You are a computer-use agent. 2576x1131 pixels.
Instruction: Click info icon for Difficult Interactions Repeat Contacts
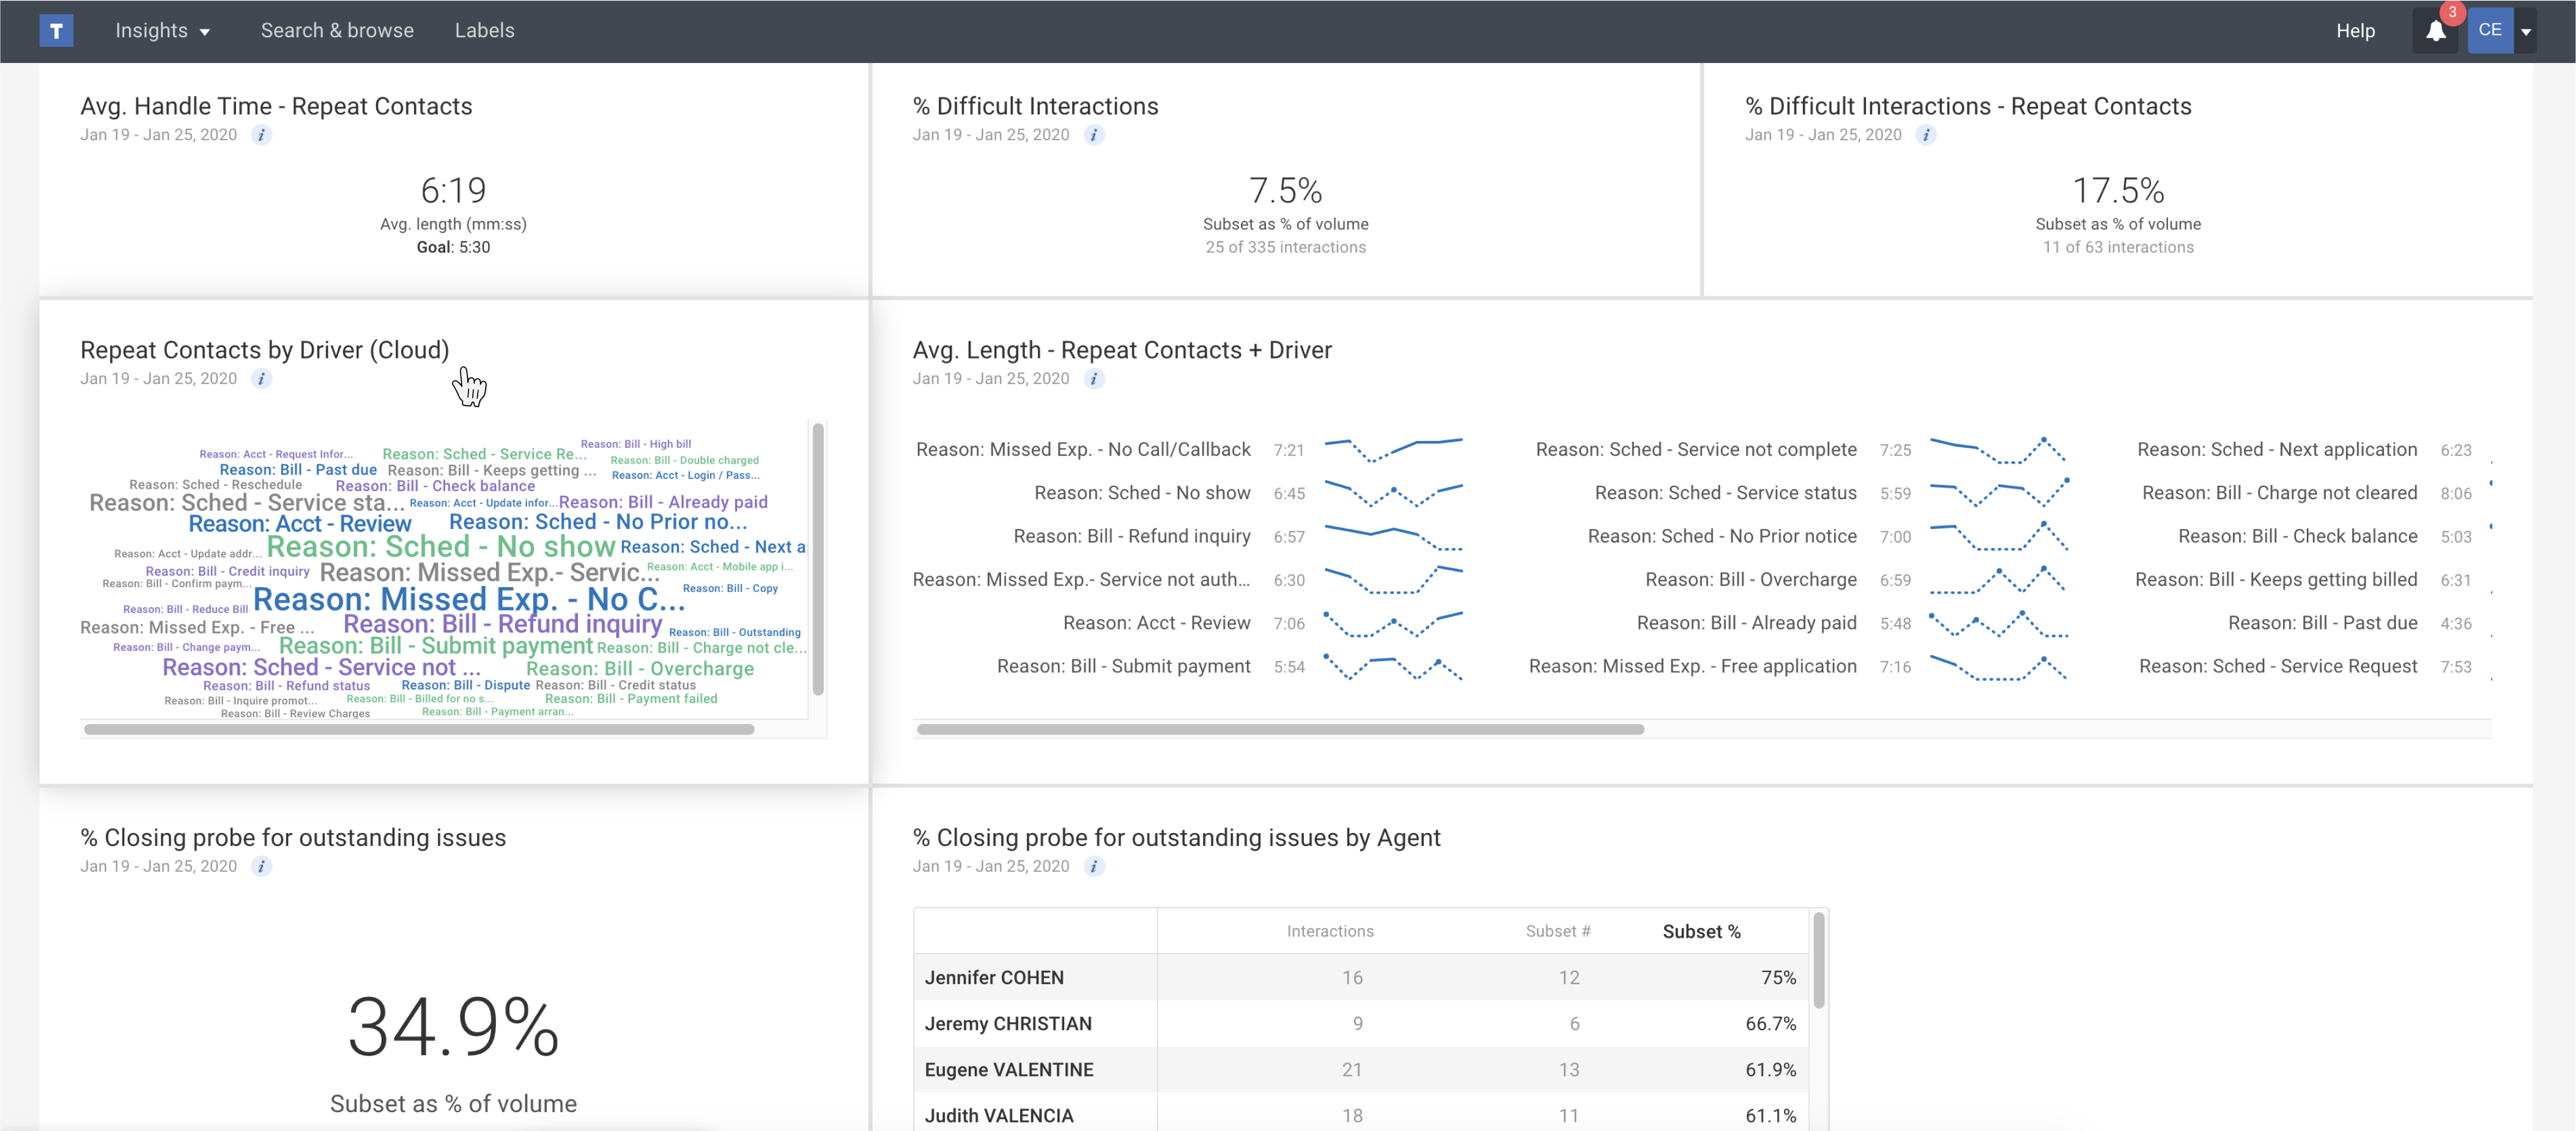point(1926,135)
